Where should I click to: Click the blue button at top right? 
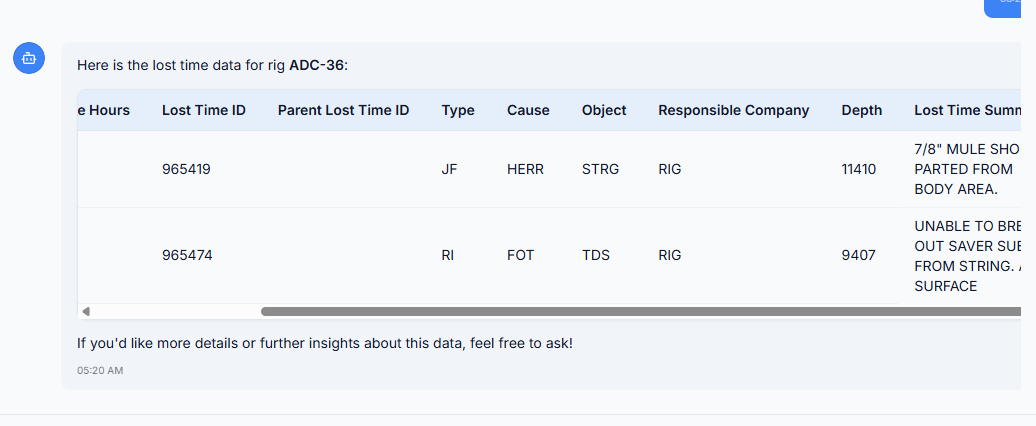[x=1010, y=7]
